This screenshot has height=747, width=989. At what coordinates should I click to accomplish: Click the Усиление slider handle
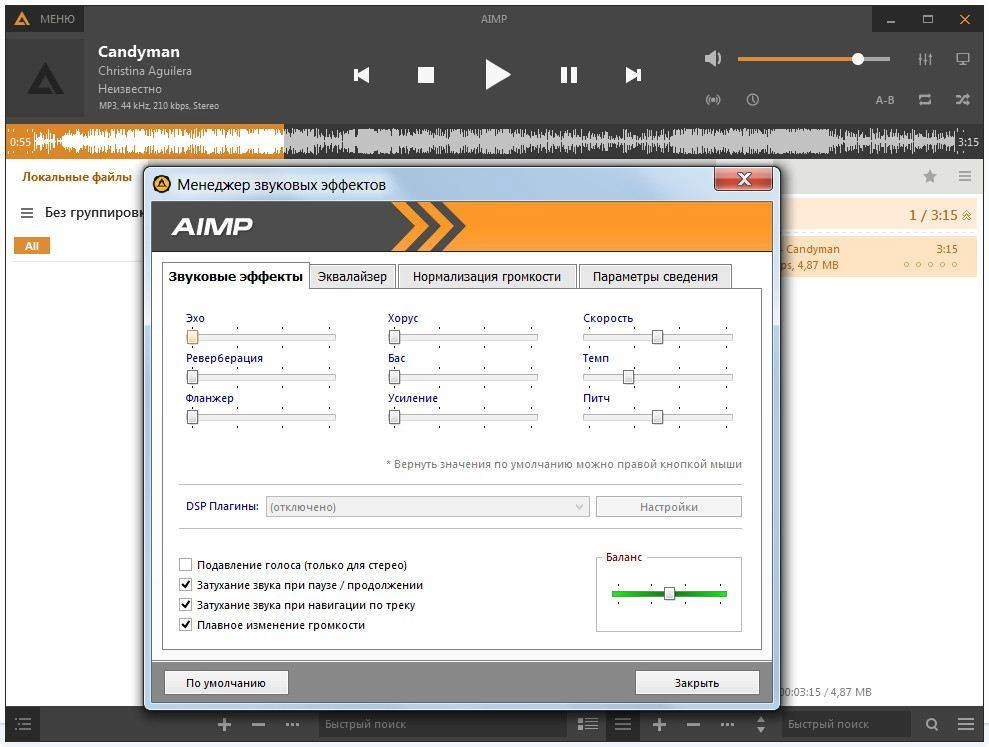pos(394,417)
